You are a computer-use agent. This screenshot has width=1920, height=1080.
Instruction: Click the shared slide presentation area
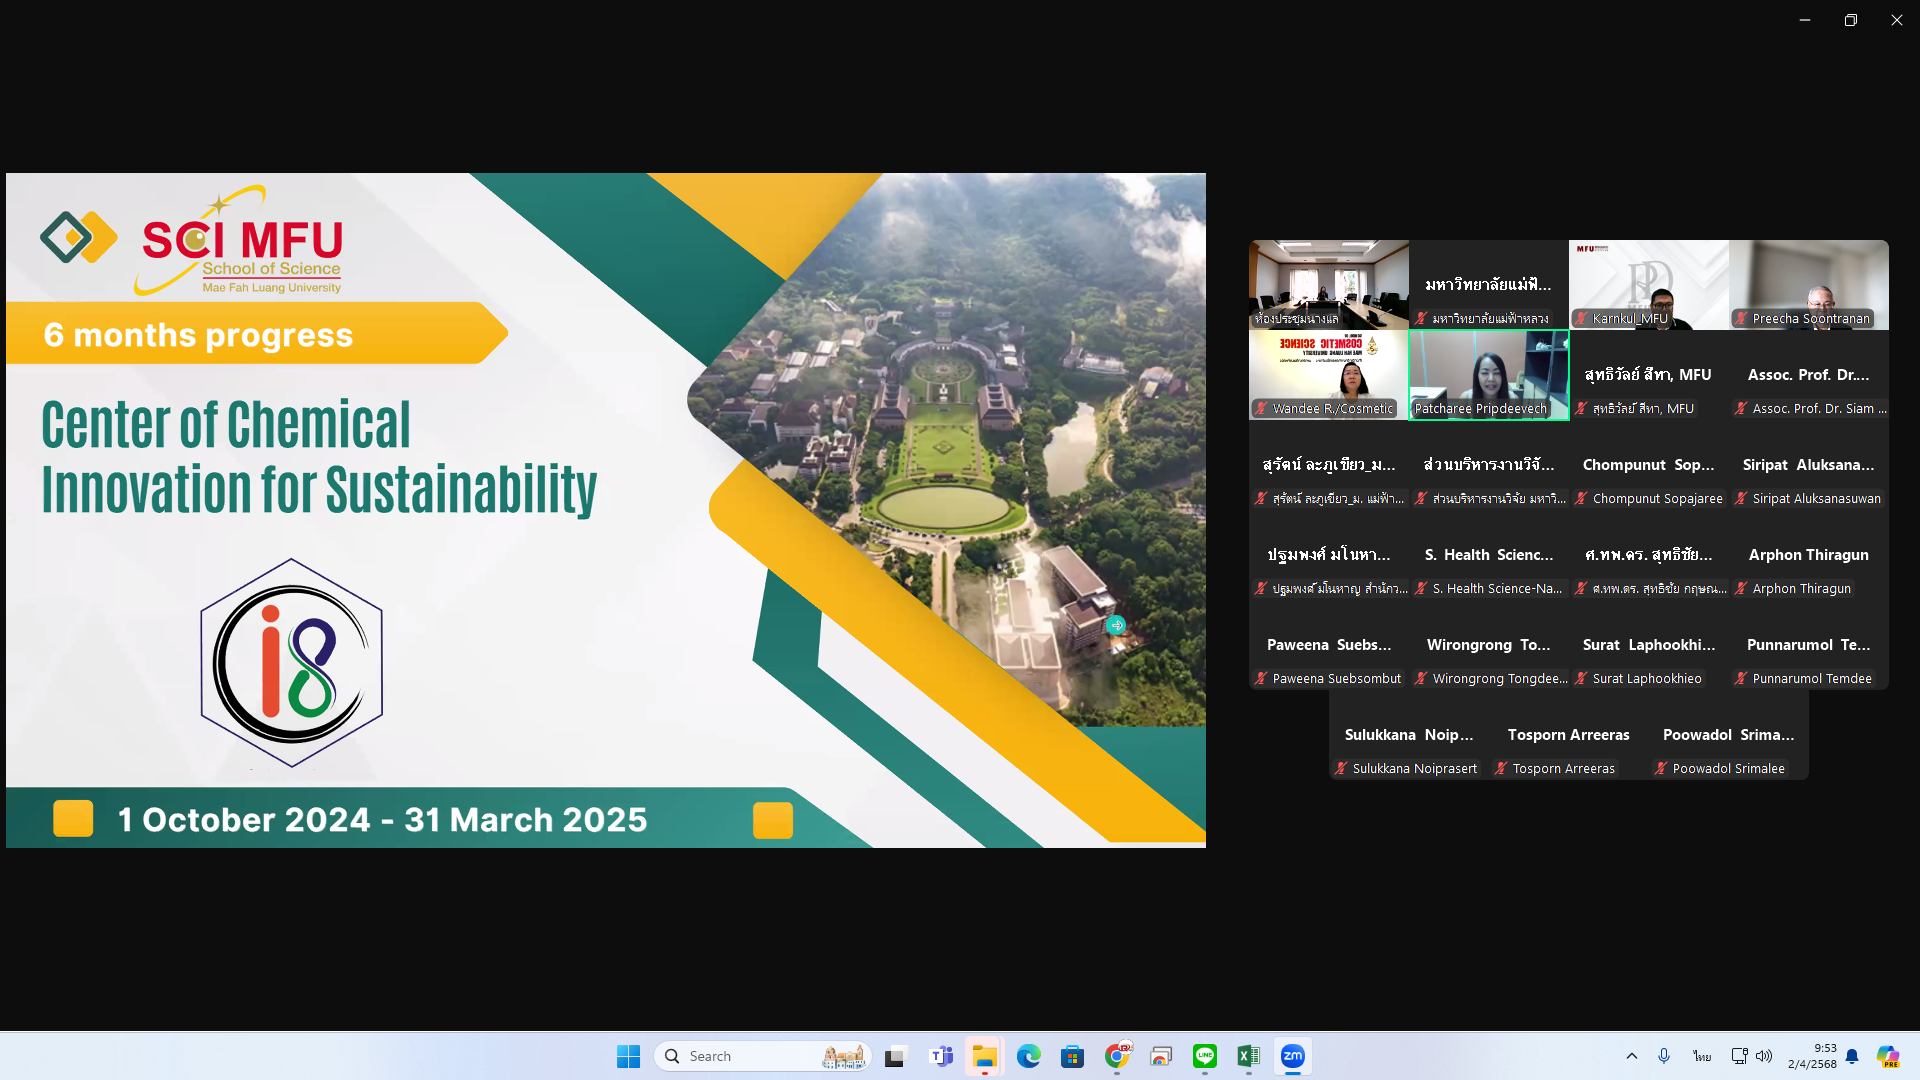click(606, 510)
